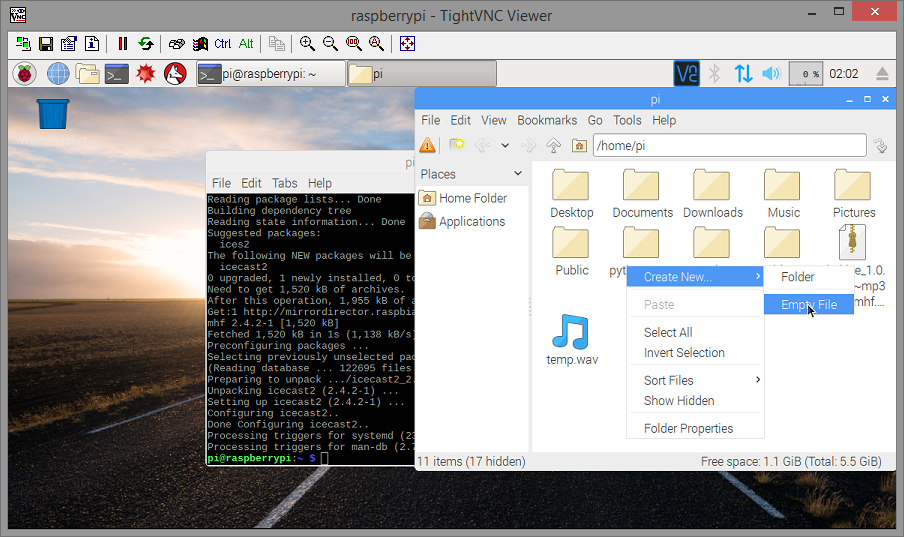Open Help menu in file manager
904x537 pixels.
click(x=664, y=120)
